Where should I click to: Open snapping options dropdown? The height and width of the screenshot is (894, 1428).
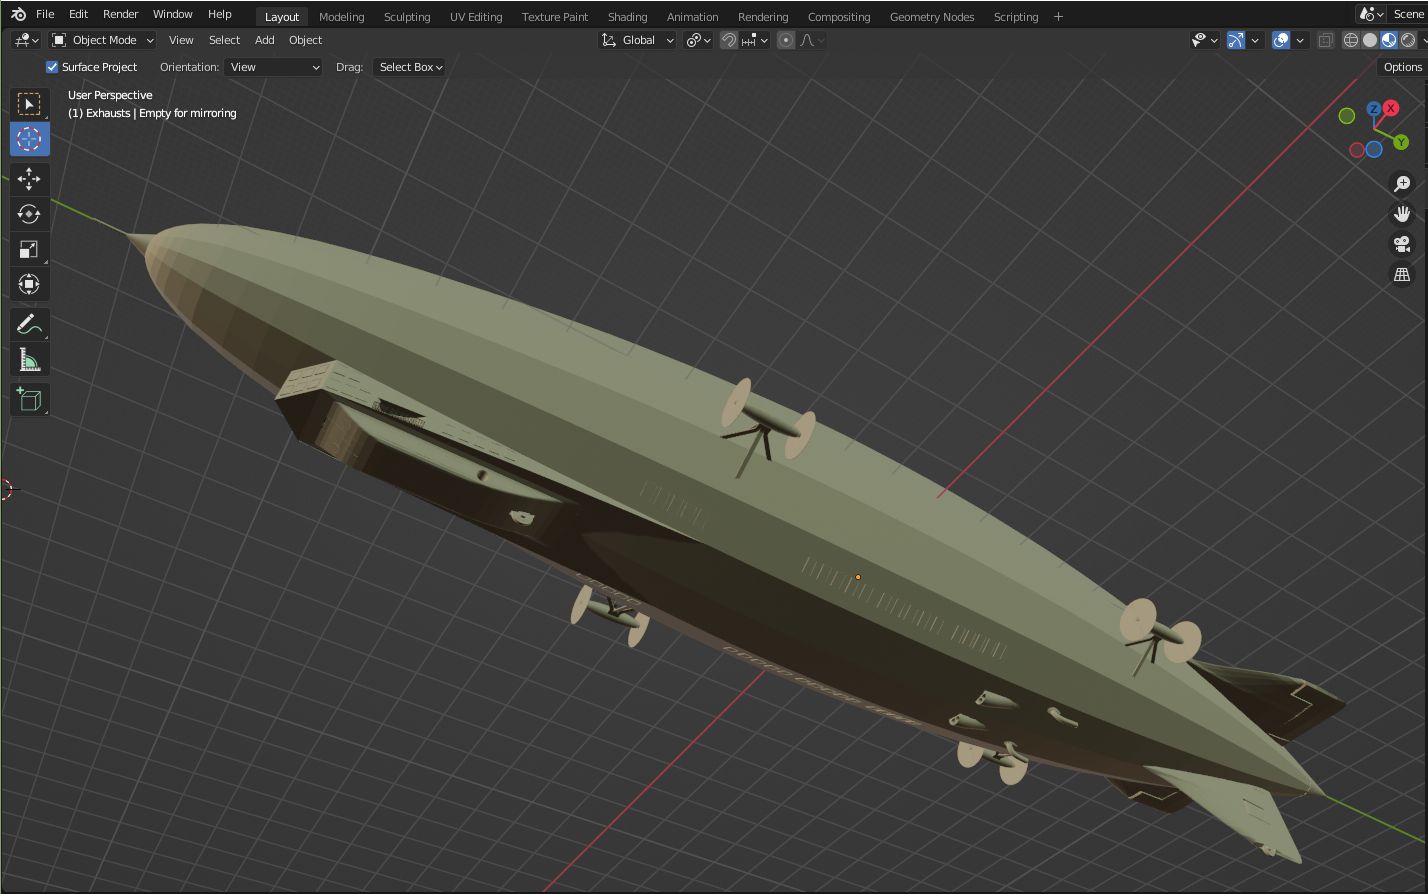click(x=754, y=40)
